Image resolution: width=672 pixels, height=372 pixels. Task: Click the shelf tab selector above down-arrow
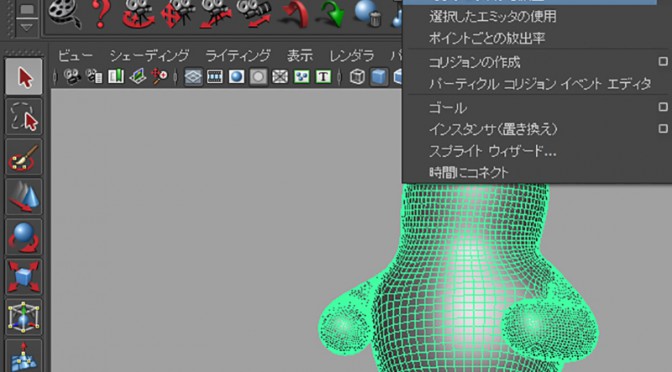coord(27,9)
